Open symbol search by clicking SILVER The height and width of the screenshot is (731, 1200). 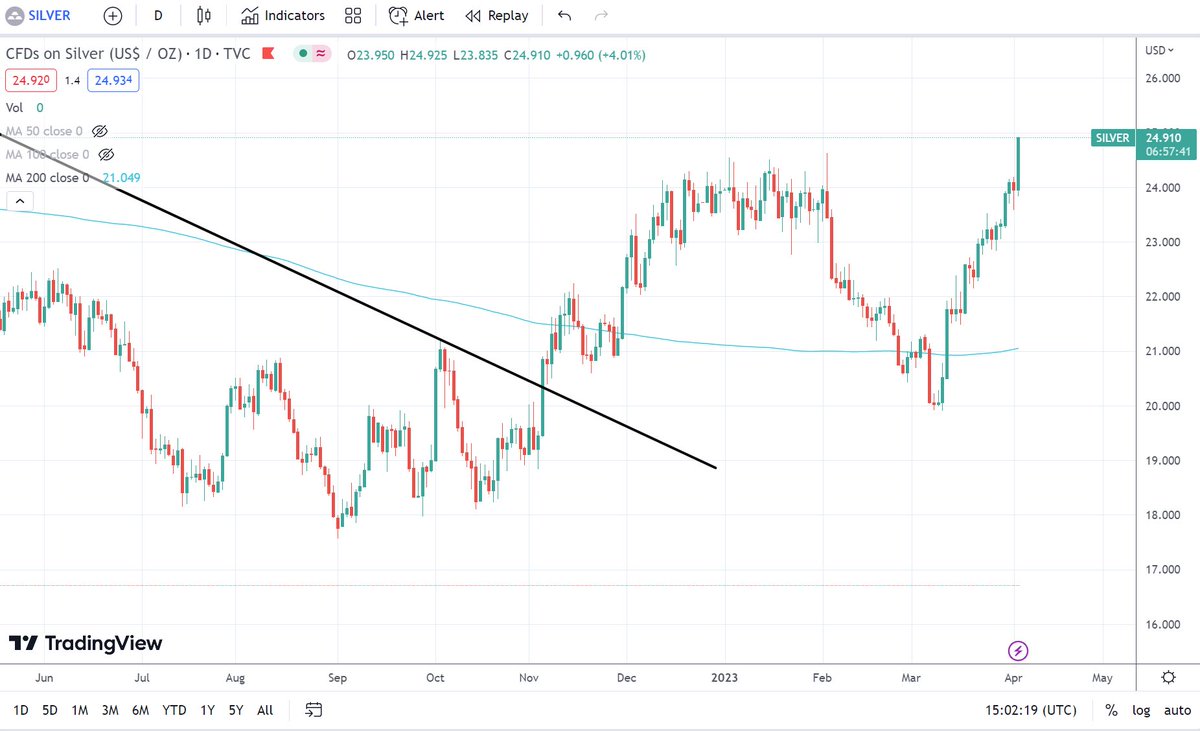tap(47, 15)
